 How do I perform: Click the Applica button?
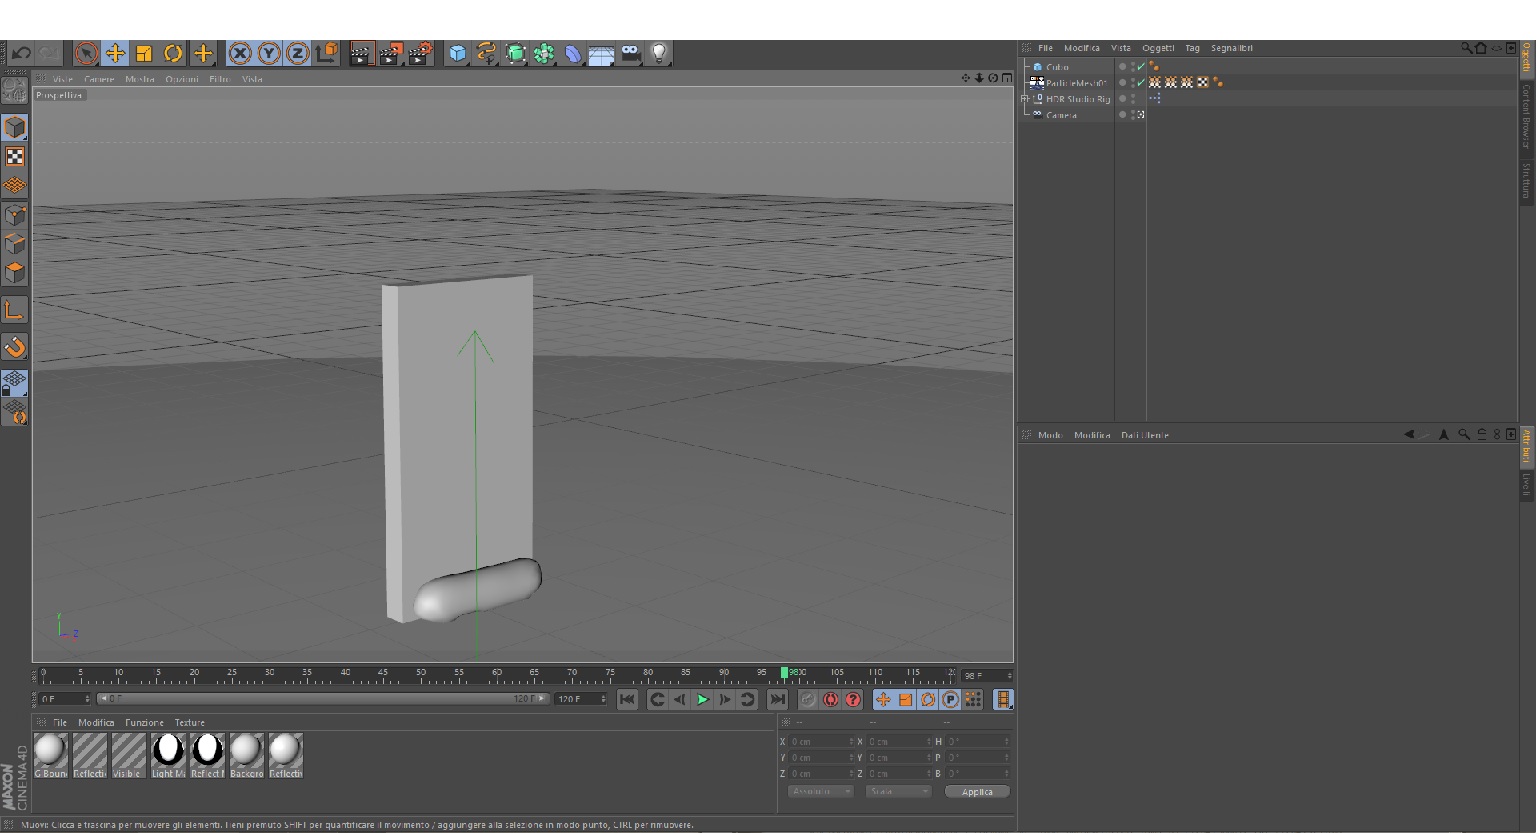[976, 791]
